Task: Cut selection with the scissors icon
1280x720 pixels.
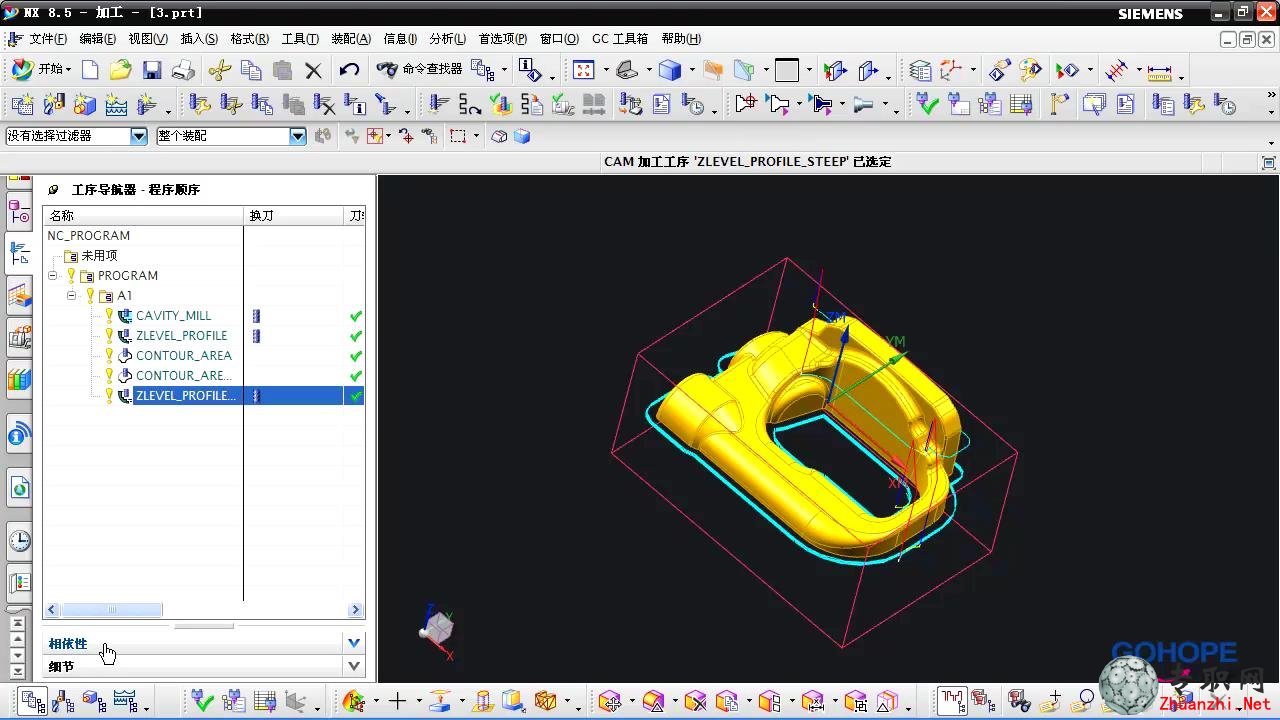Action: tap(220, 70)
